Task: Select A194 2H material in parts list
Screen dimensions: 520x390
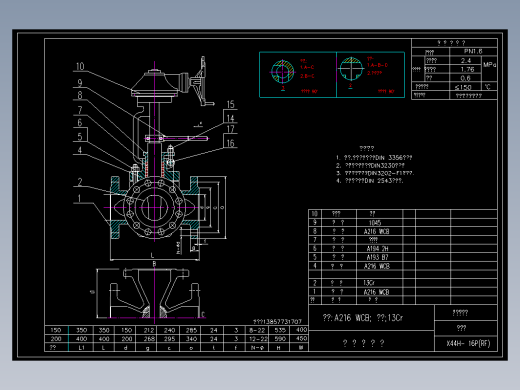Action: pyautogui.click(x=377, y=249)
